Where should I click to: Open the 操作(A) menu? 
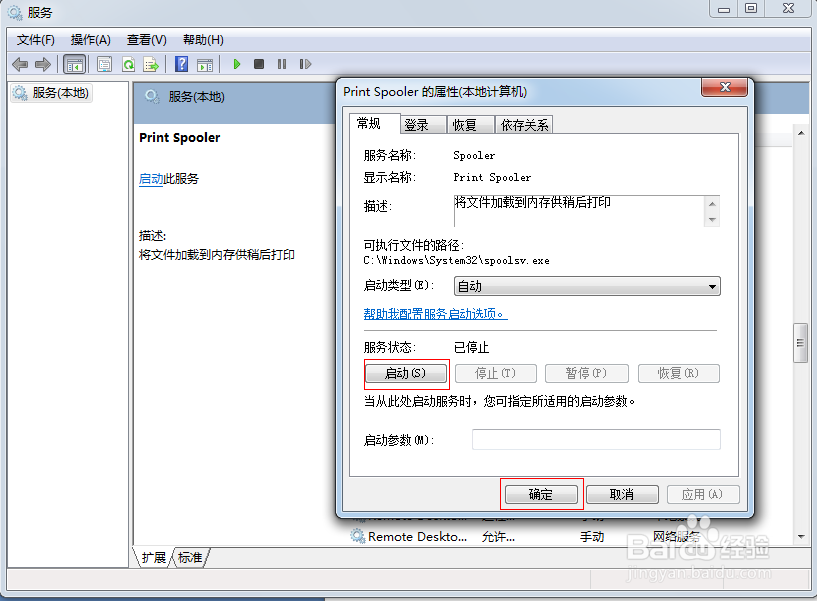click(91, 40)
